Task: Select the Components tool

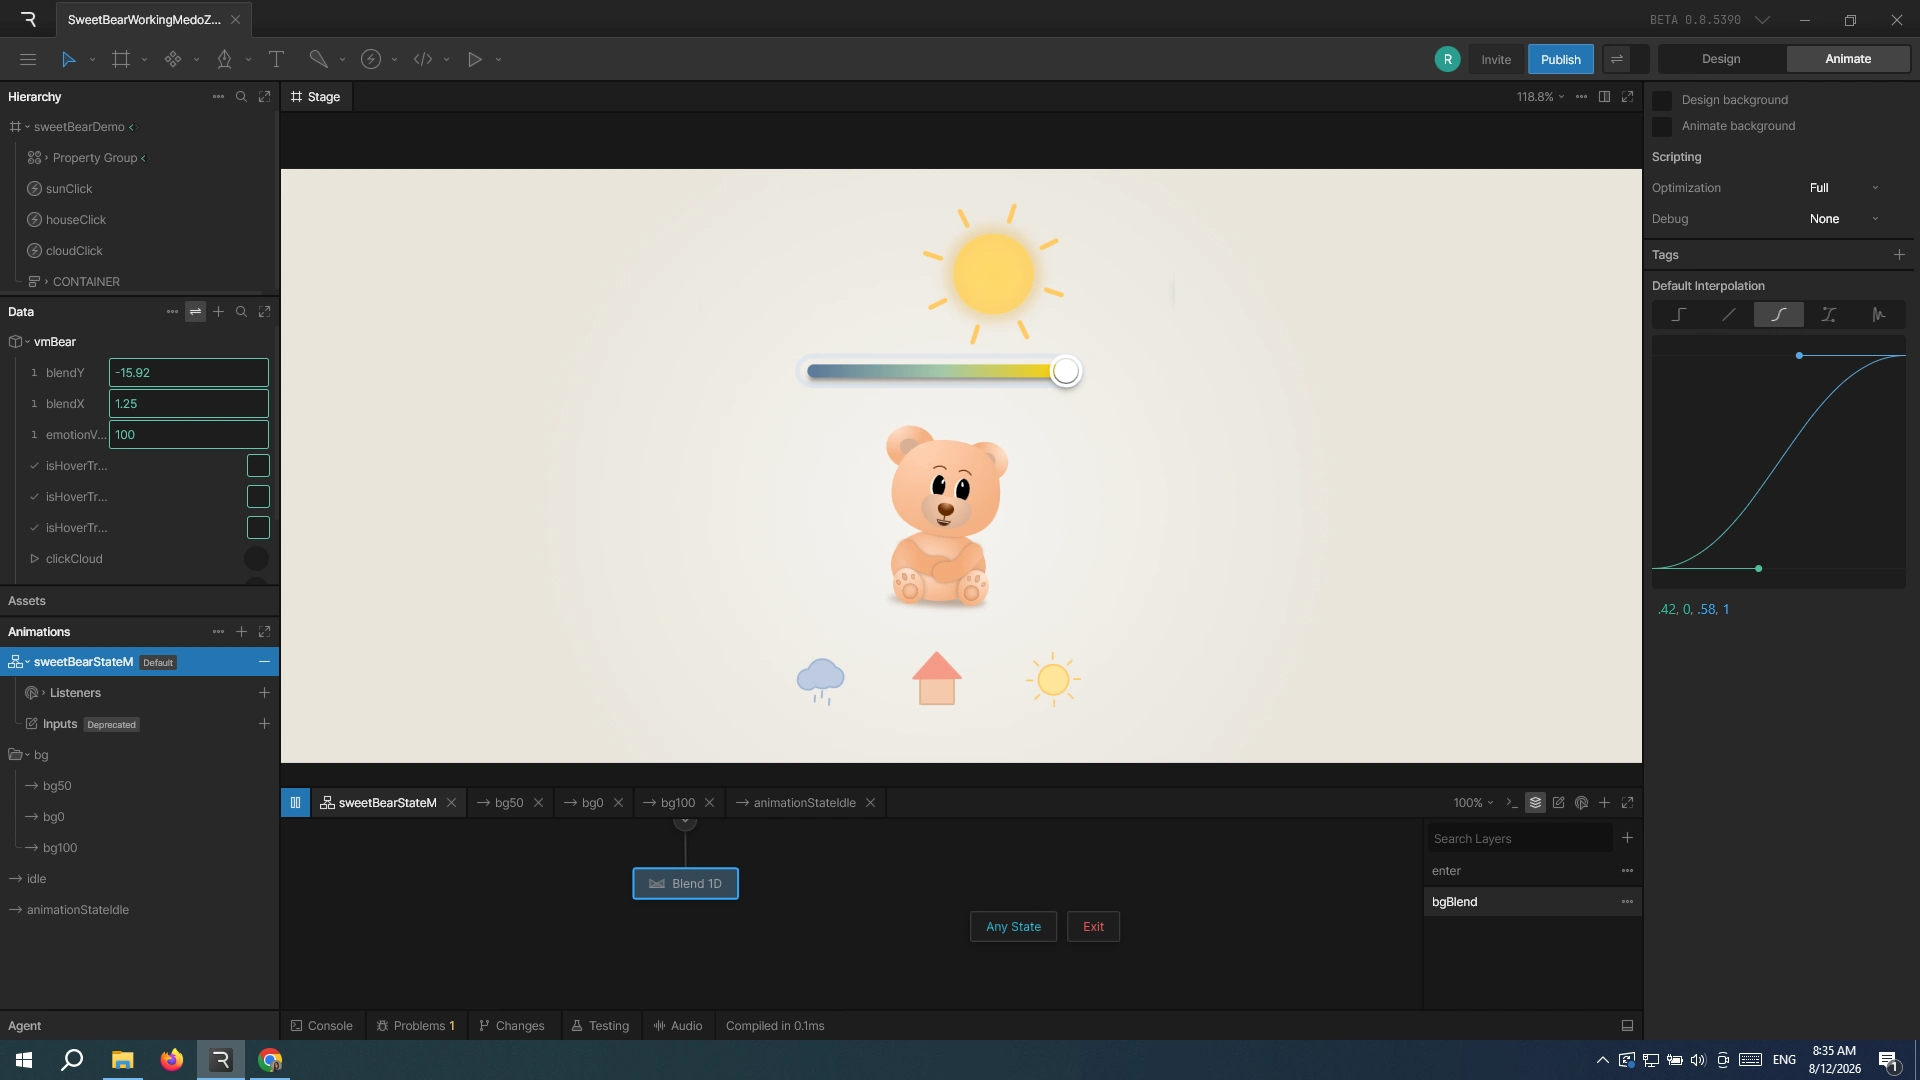Action: (x=173, y=59)
